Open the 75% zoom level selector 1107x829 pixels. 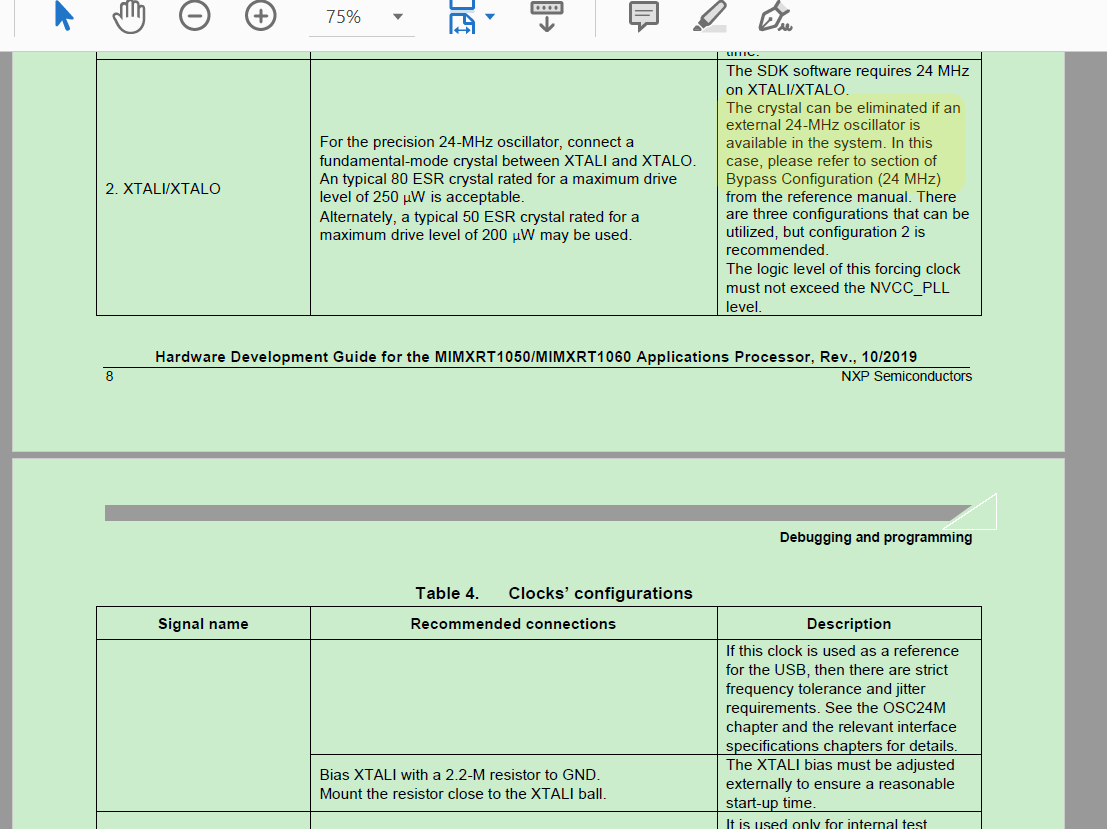(361, 16)
